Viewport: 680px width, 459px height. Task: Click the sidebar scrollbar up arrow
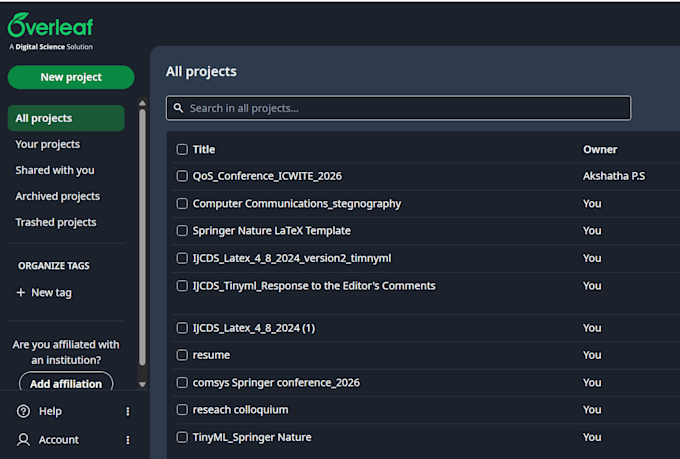click(x=142, y=103)
